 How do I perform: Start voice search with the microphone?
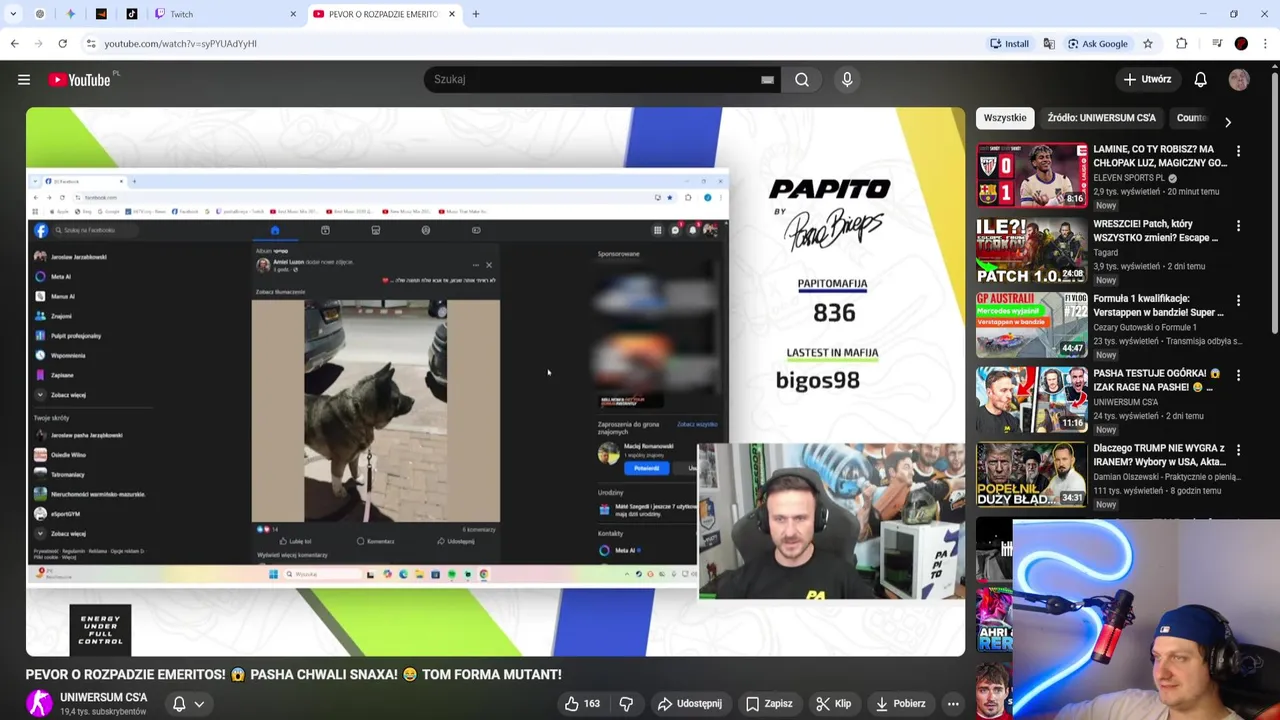pyautogui.click(x=847, y=80)
